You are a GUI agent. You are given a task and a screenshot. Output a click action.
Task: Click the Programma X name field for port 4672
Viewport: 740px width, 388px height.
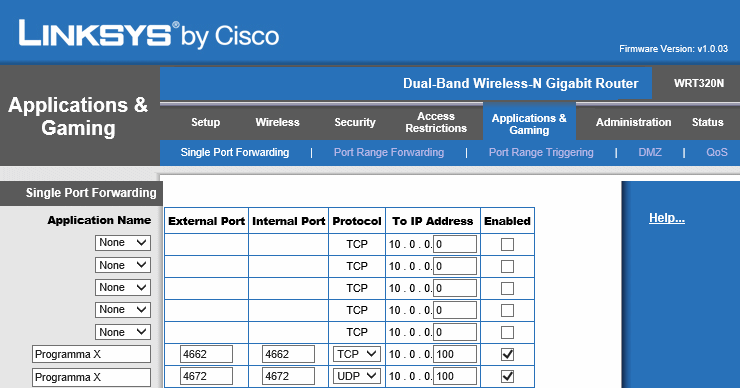(x=92, y=377)
